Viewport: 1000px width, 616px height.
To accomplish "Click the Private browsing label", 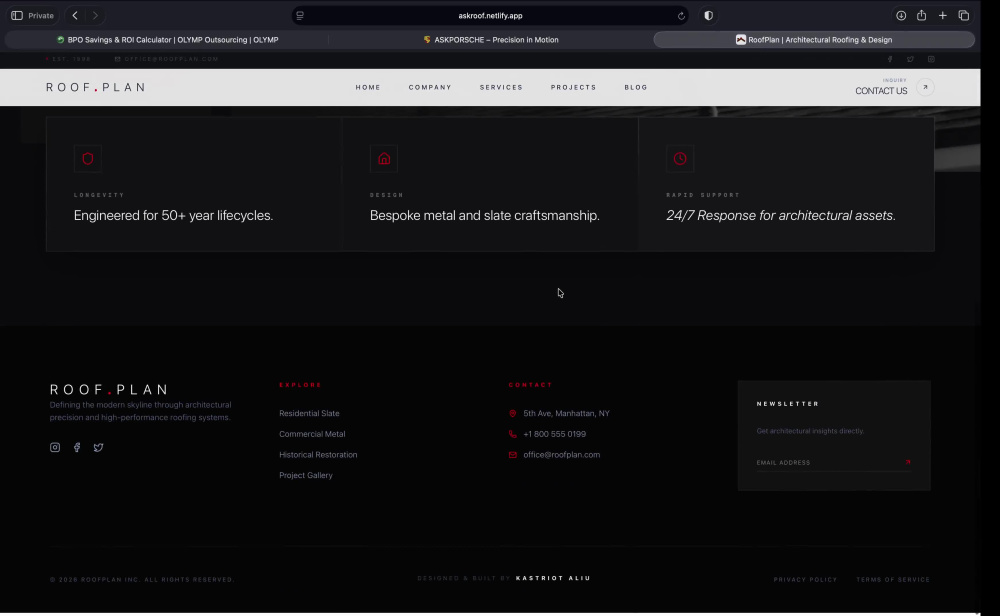I will [x=41, y=15].
